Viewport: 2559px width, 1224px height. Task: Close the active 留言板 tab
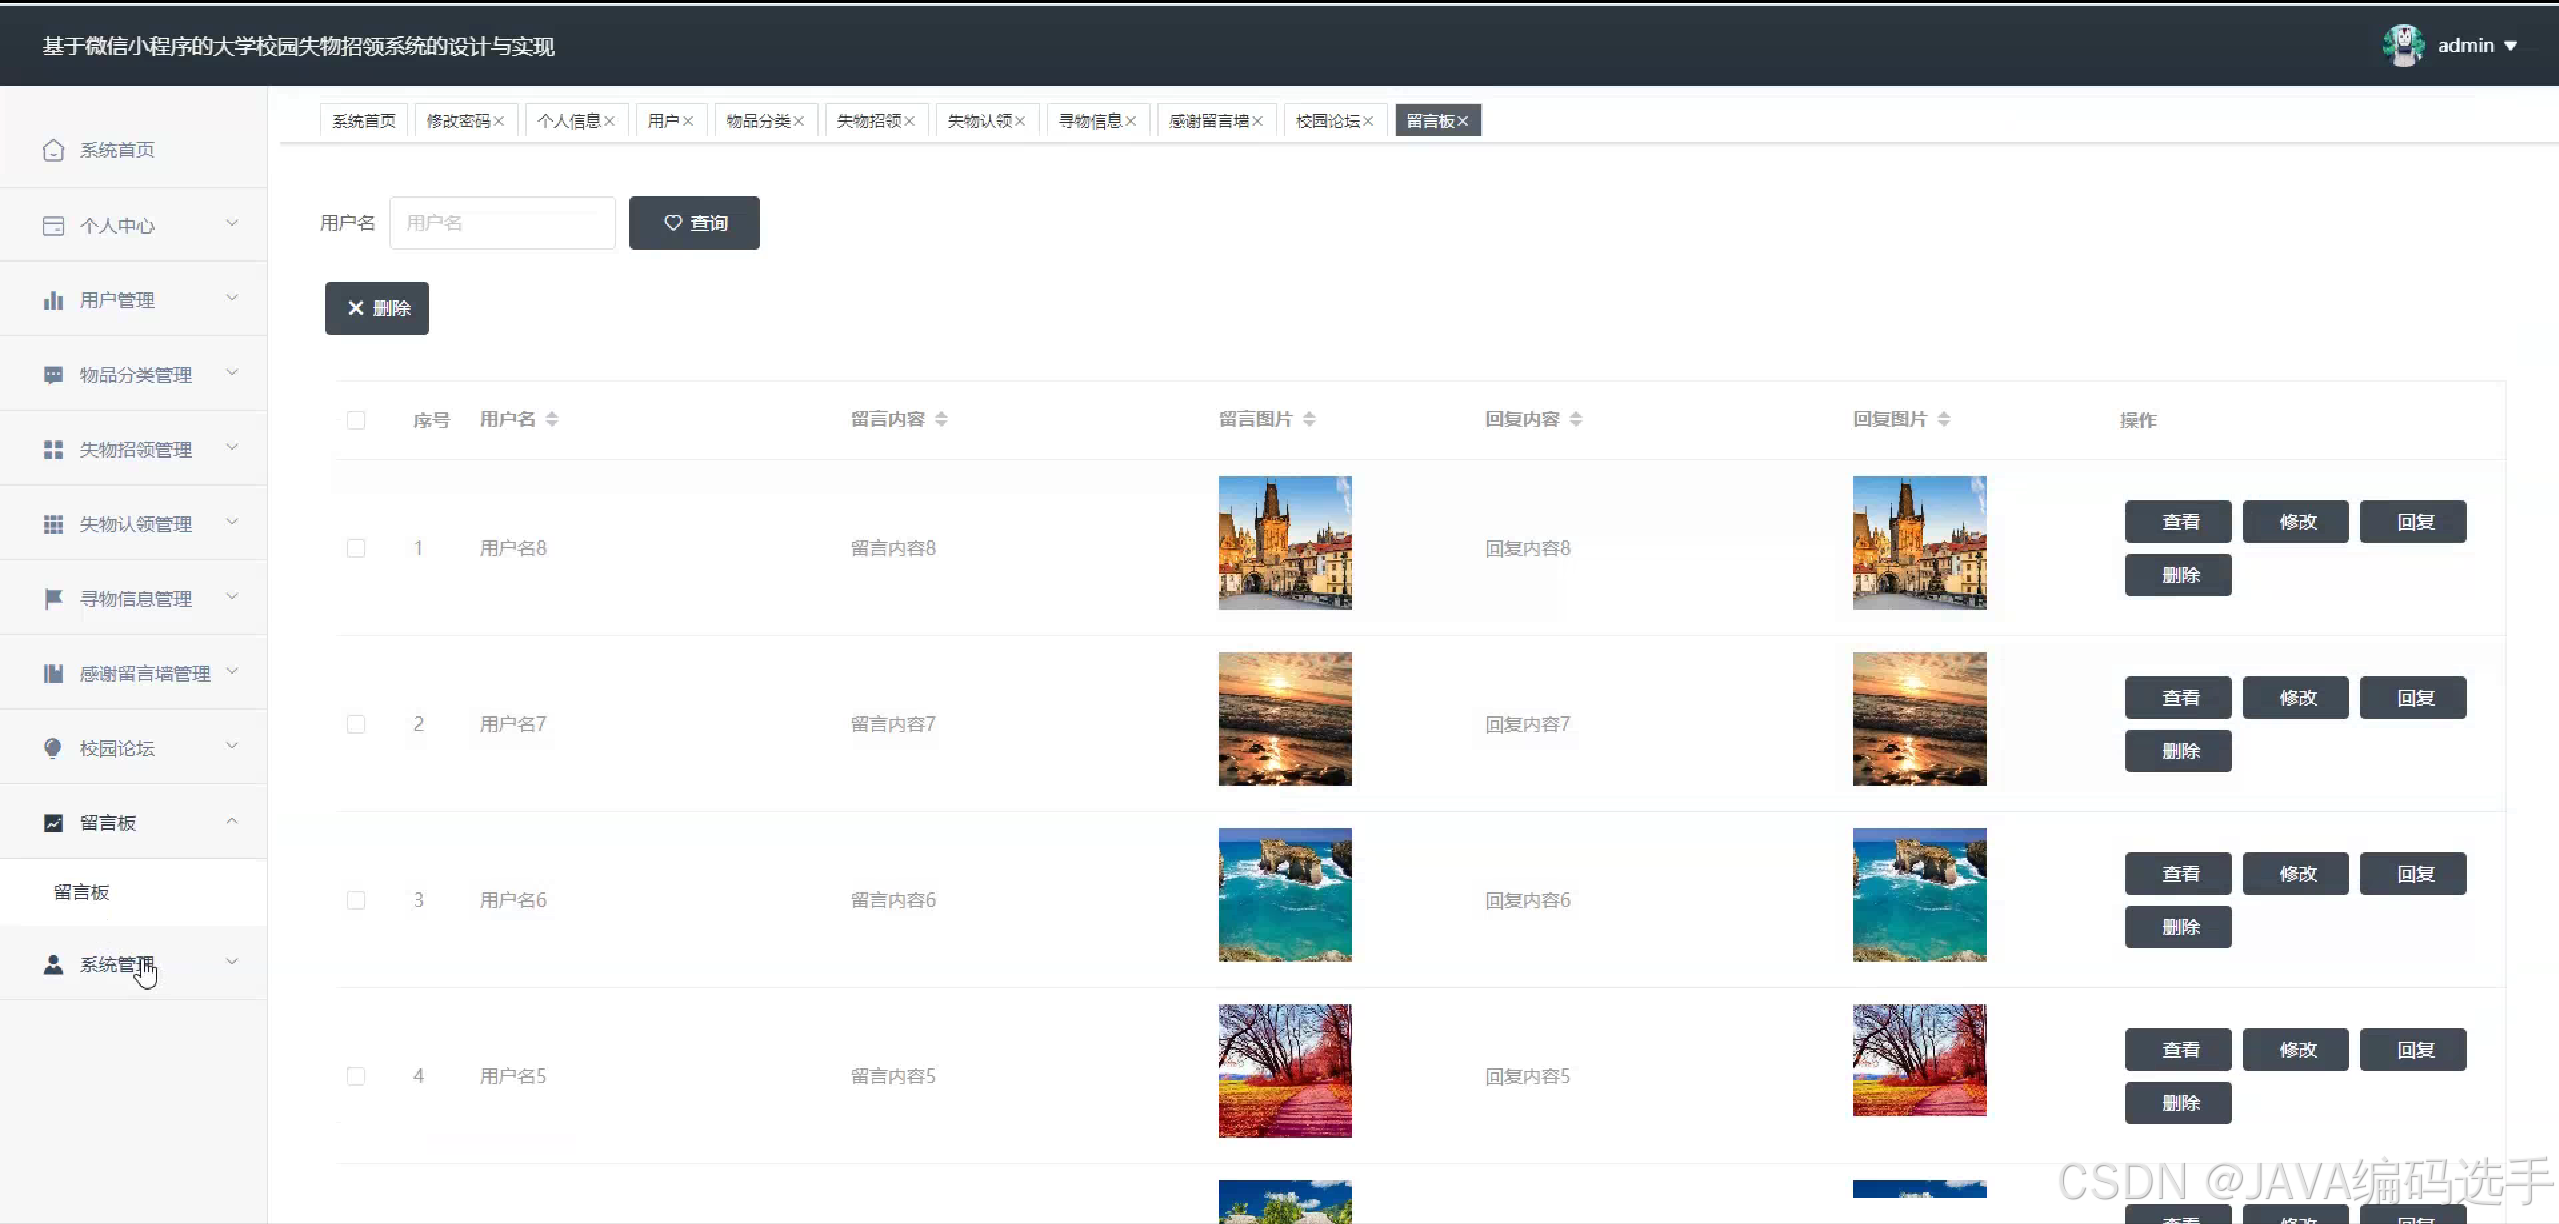1462,121
